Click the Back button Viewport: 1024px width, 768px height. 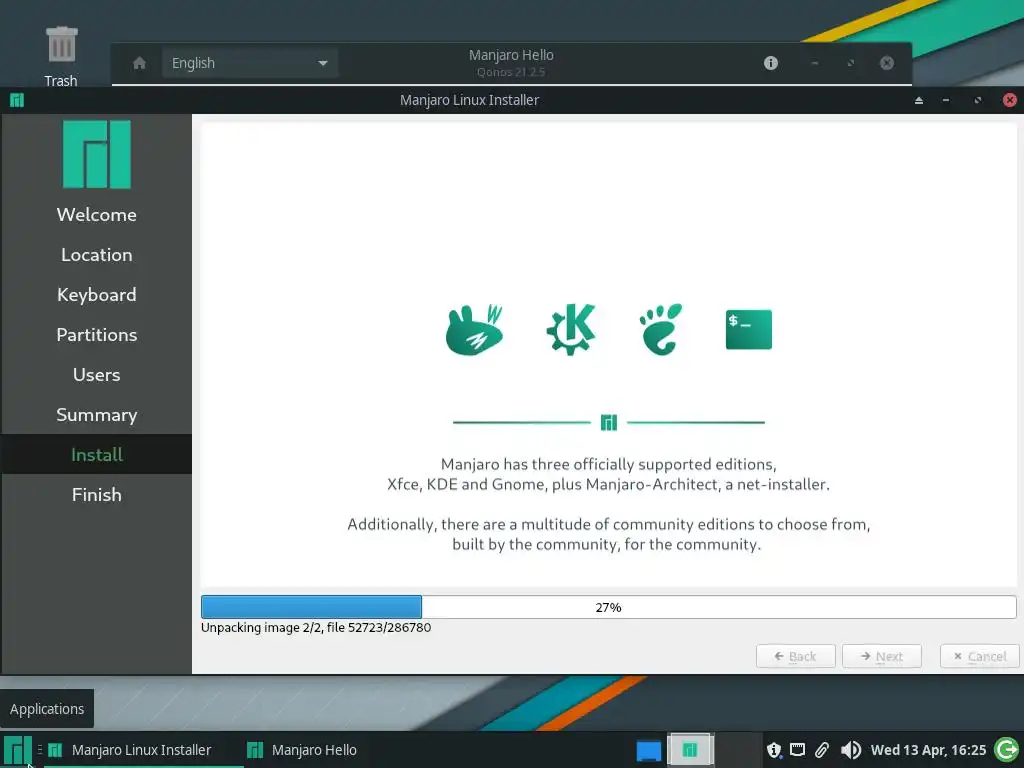(795, 656)
